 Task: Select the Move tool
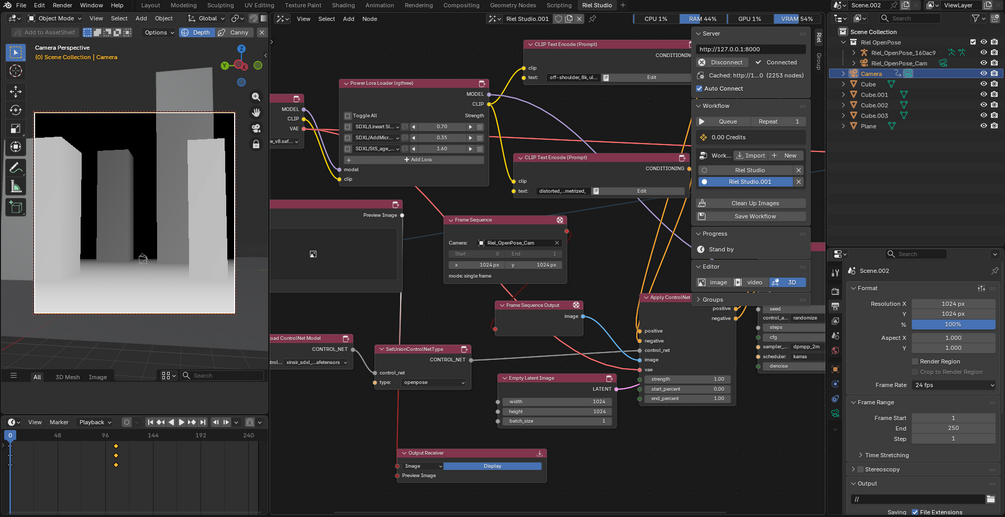pyautogui.click(x=16, y=92)
